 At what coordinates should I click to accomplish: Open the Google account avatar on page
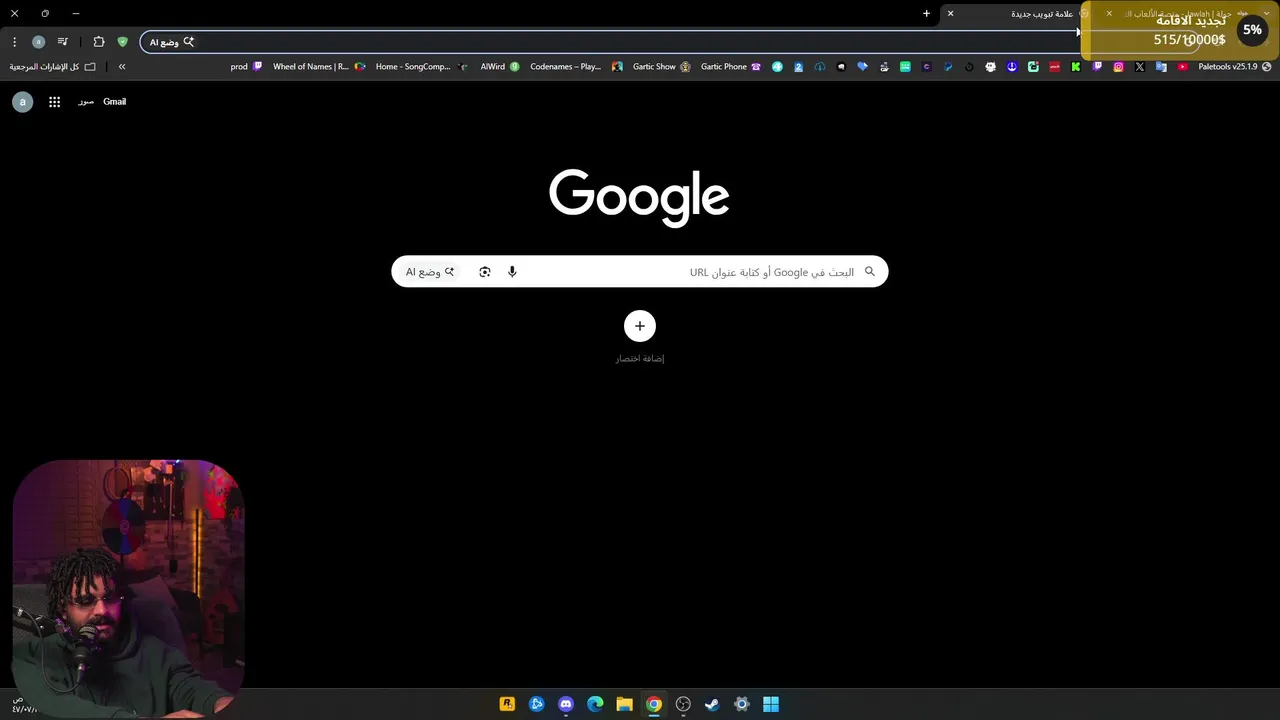point(22,102)
